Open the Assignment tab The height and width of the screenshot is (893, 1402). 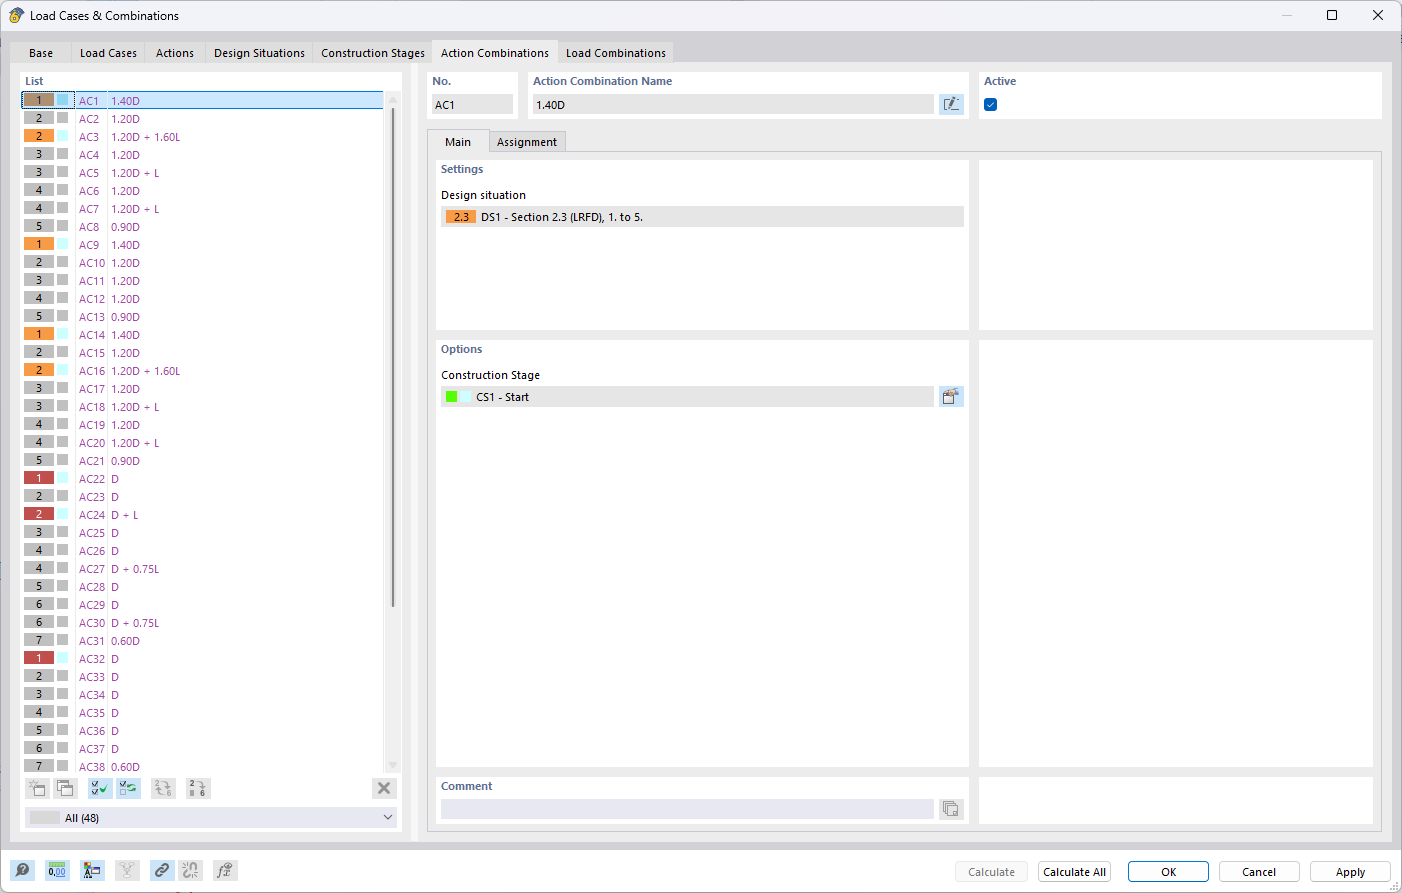tap(527, 141)
